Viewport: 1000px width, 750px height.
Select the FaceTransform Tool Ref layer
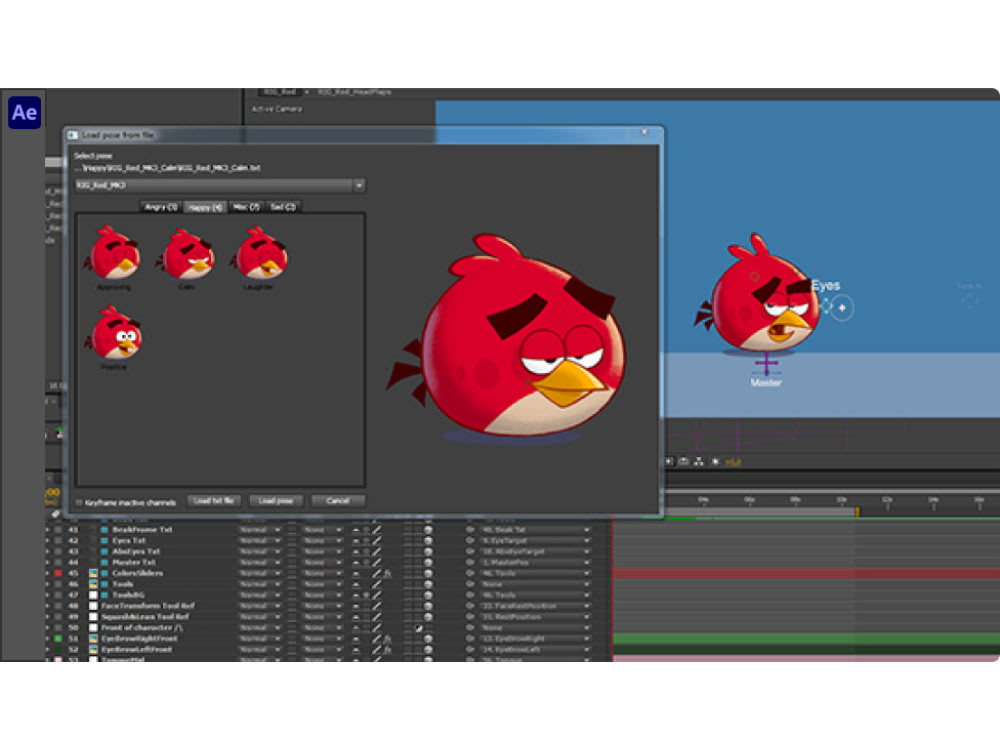[147, 606]
